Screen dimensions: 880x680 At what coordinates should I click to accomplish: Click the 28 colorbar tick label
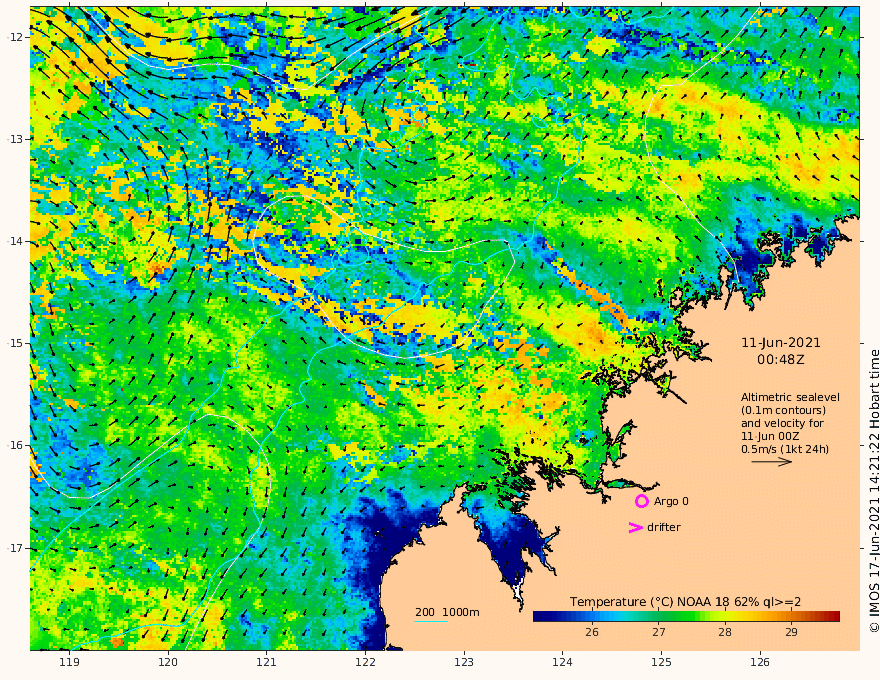725,632
